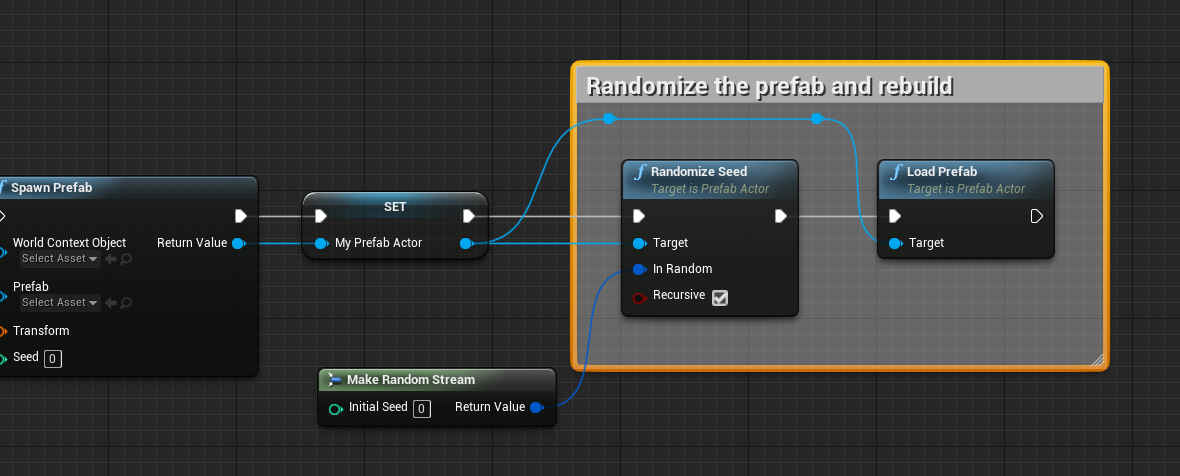The height and width of the screenshot is (476, 1180).
Task: Select the Load Prefab node title
Action: (942, 171)
